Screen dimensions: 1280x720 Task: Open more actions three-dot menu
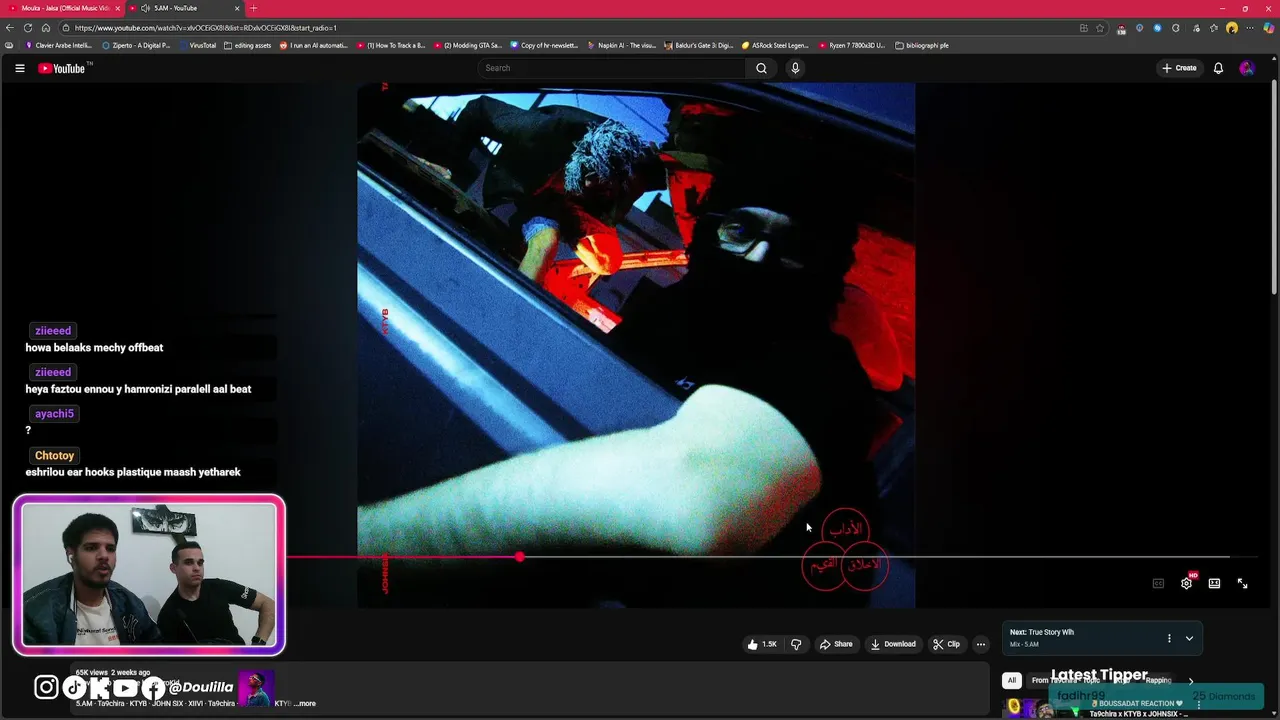981,644
